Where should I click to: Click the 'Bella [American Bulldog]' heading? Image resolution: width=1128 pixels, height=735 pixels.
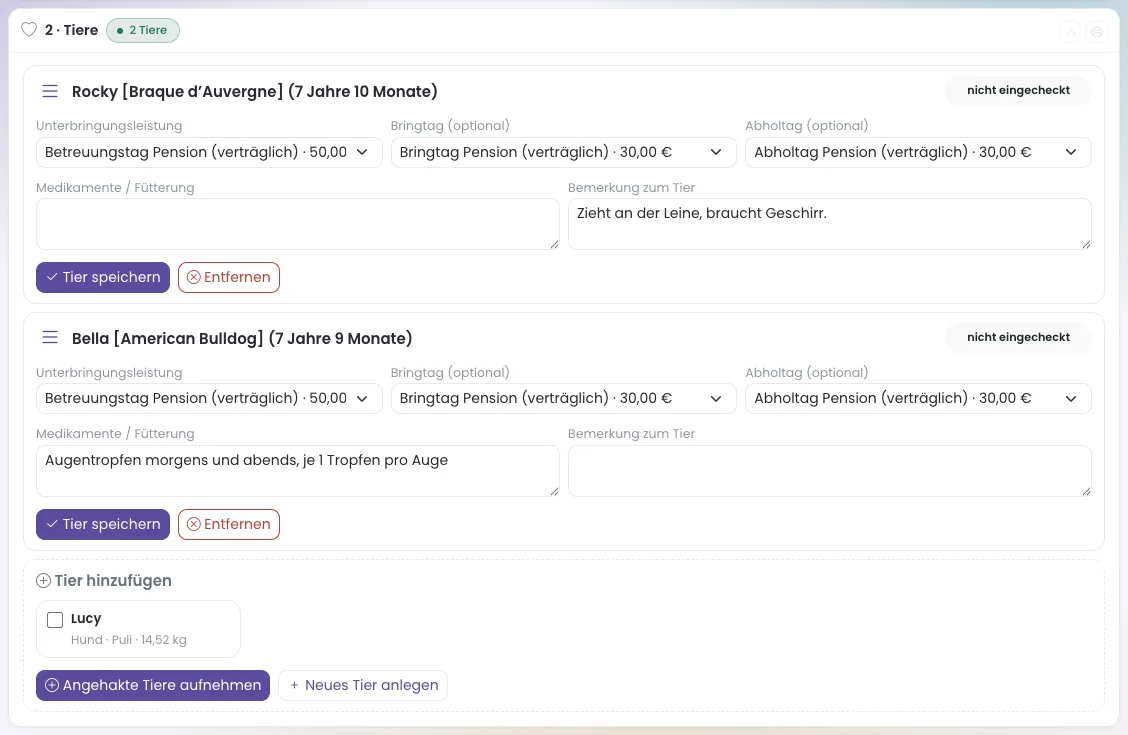point(242,338)
